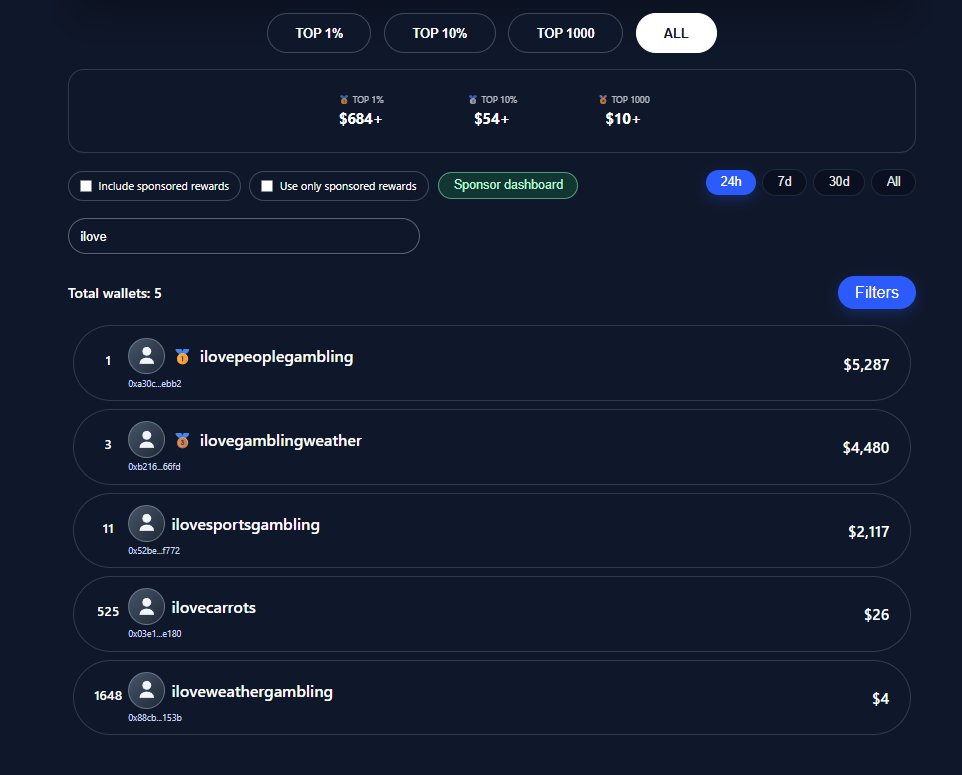Click the $4 amount
The image size is (962, 775).
[880, 698]
